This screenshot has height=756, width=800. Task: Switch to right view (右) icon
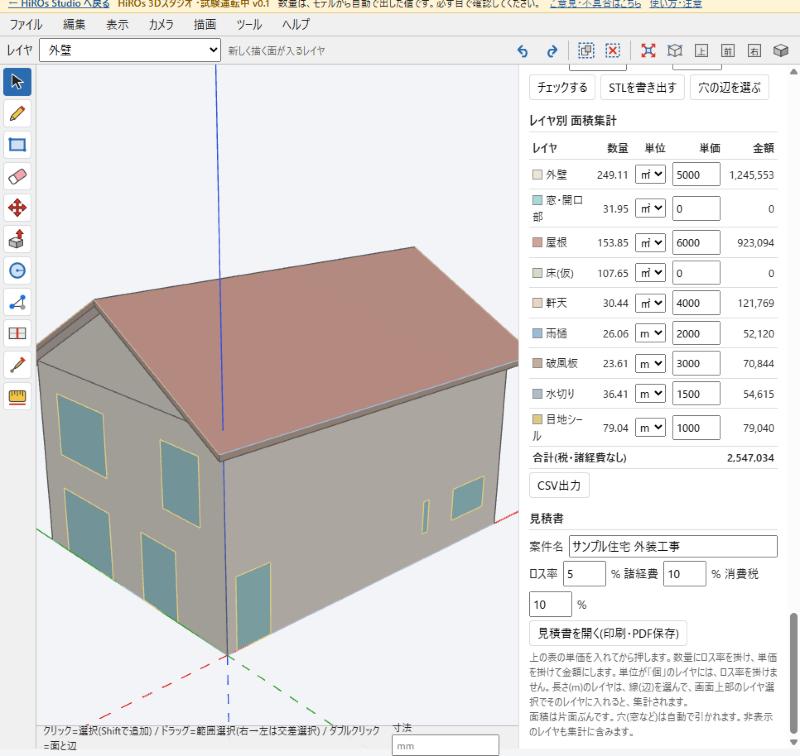tap(754, 51)
